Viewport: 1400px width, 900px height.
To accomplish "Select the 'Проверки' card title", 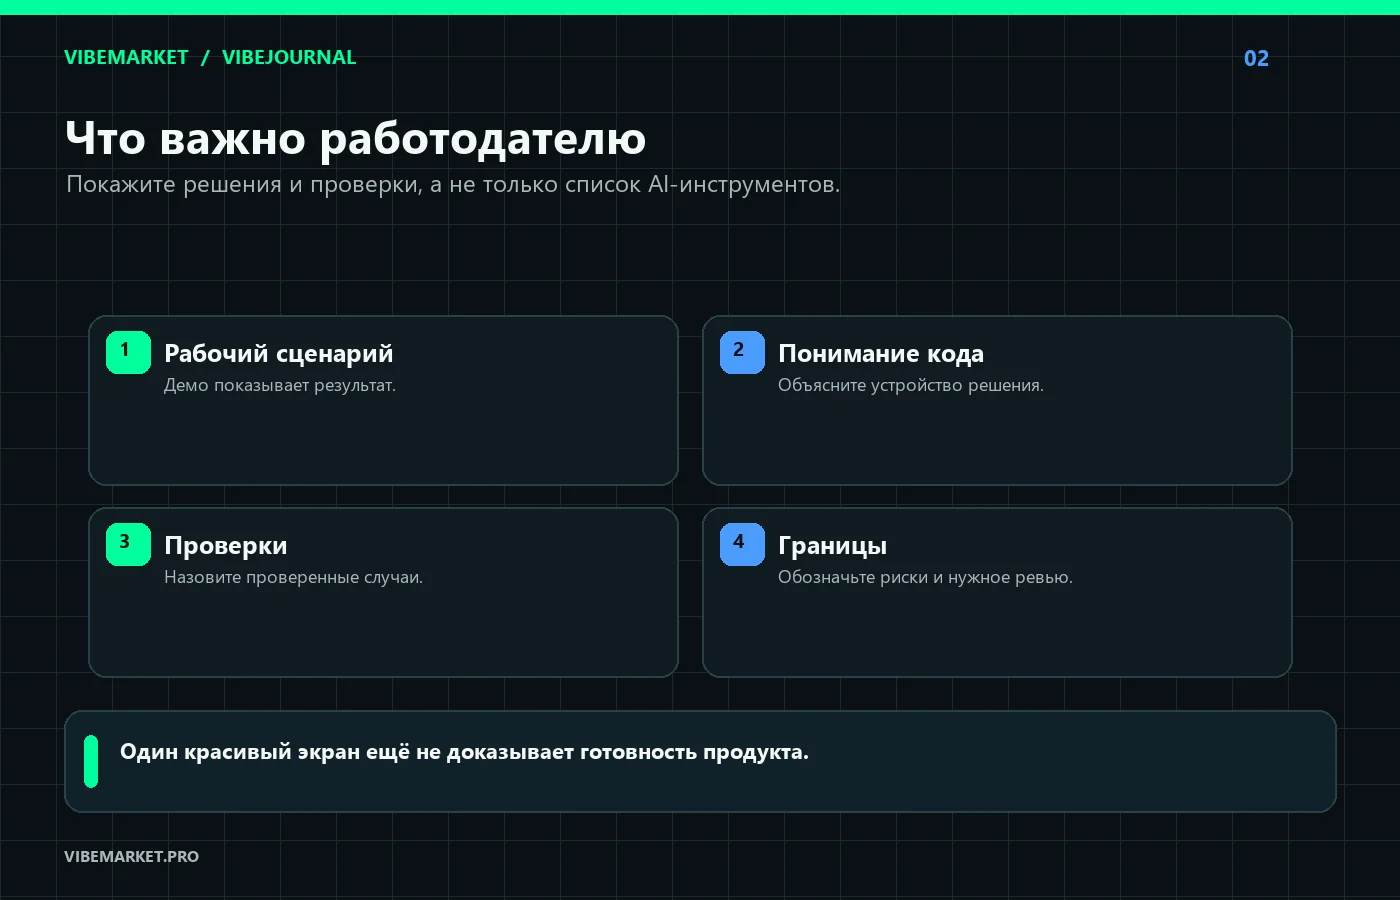I will [226, 546].
